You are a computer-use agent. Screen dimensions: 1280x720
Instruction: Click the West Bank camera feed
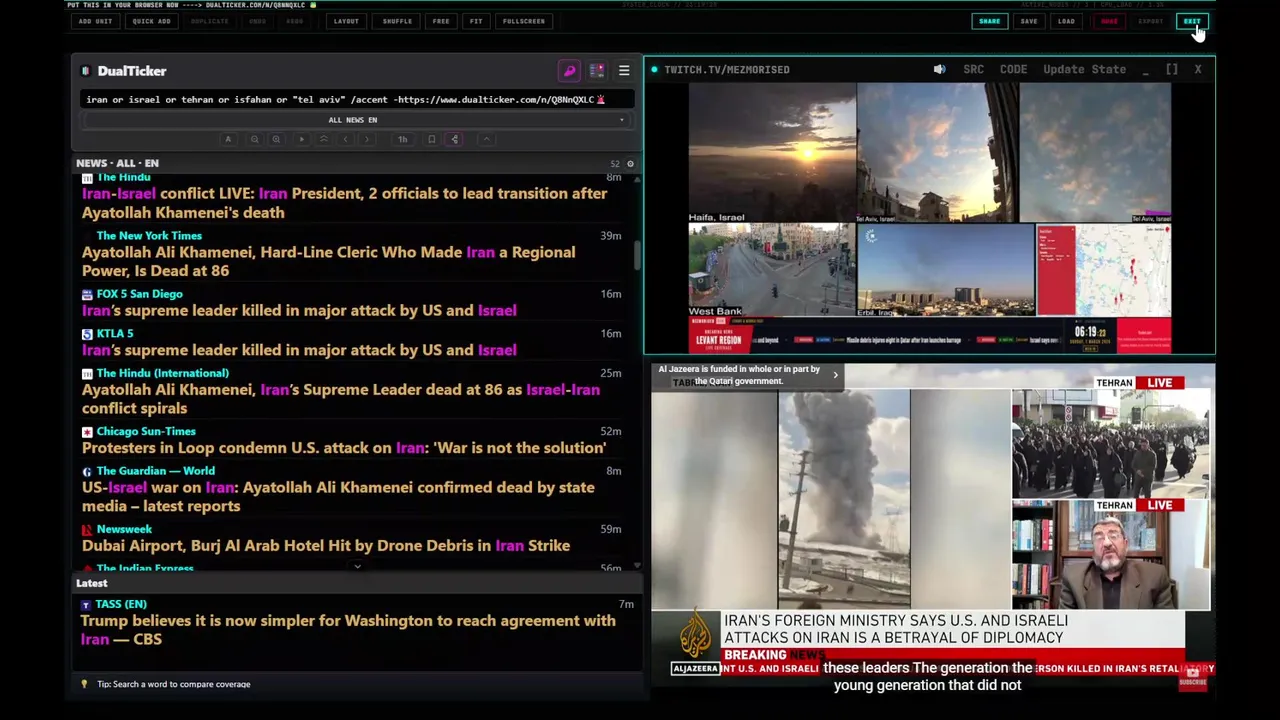click(771, 270)
